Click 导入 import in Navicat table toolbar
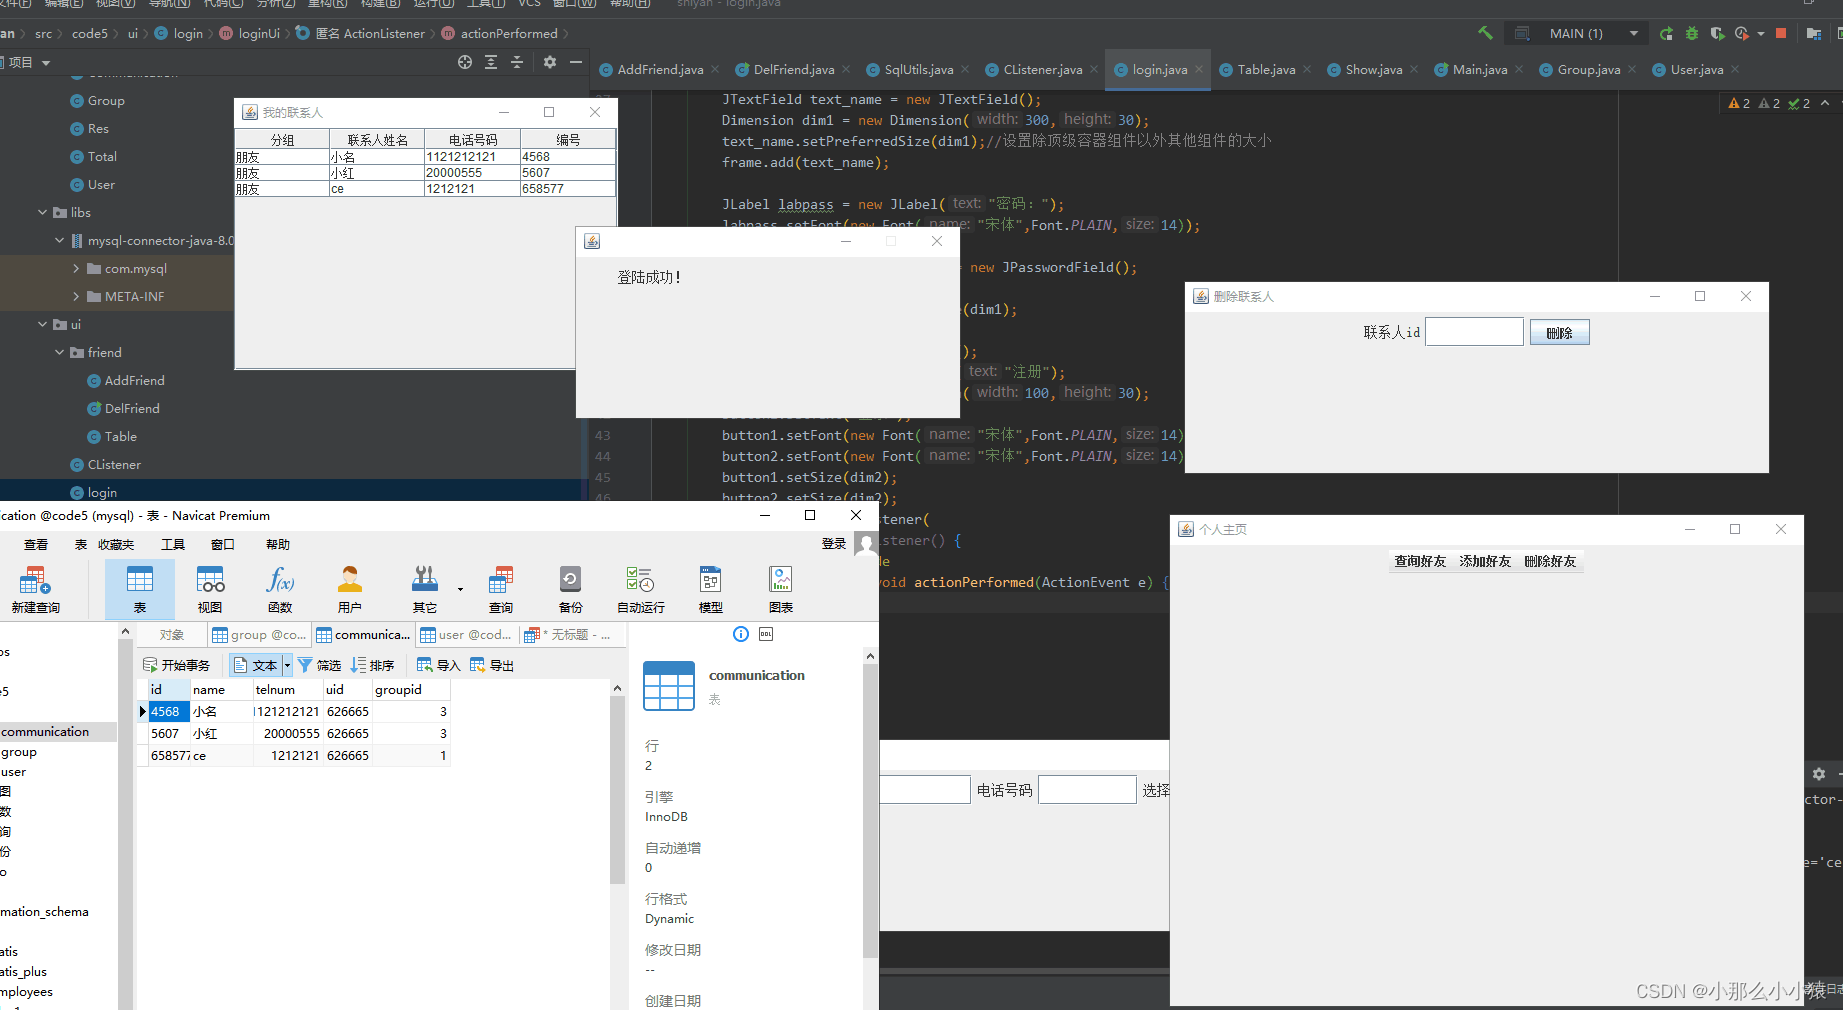Viewport: 1843px width, 1010px height. [439, 665]
